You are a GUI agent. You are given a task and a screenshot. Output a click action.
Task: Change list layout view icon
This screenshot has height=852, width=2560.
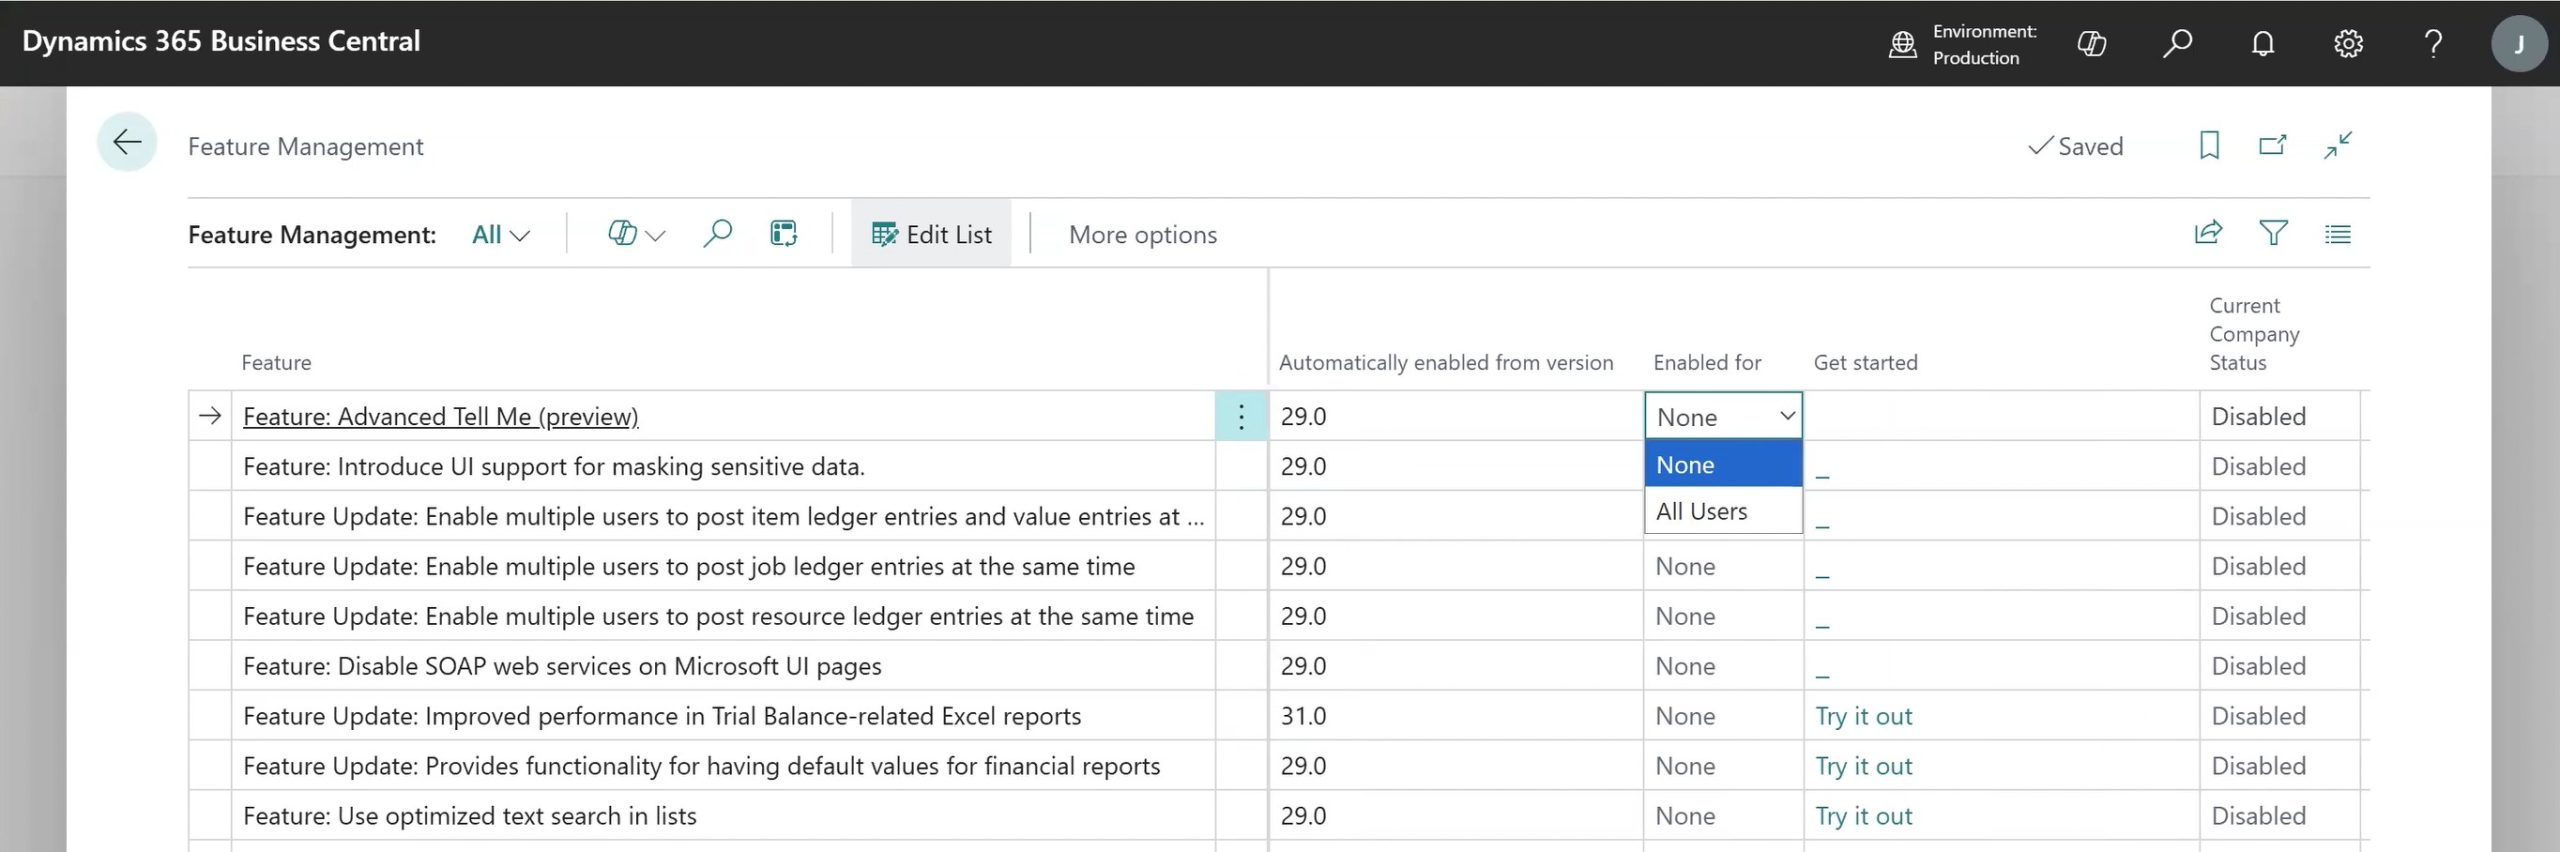2337,234
